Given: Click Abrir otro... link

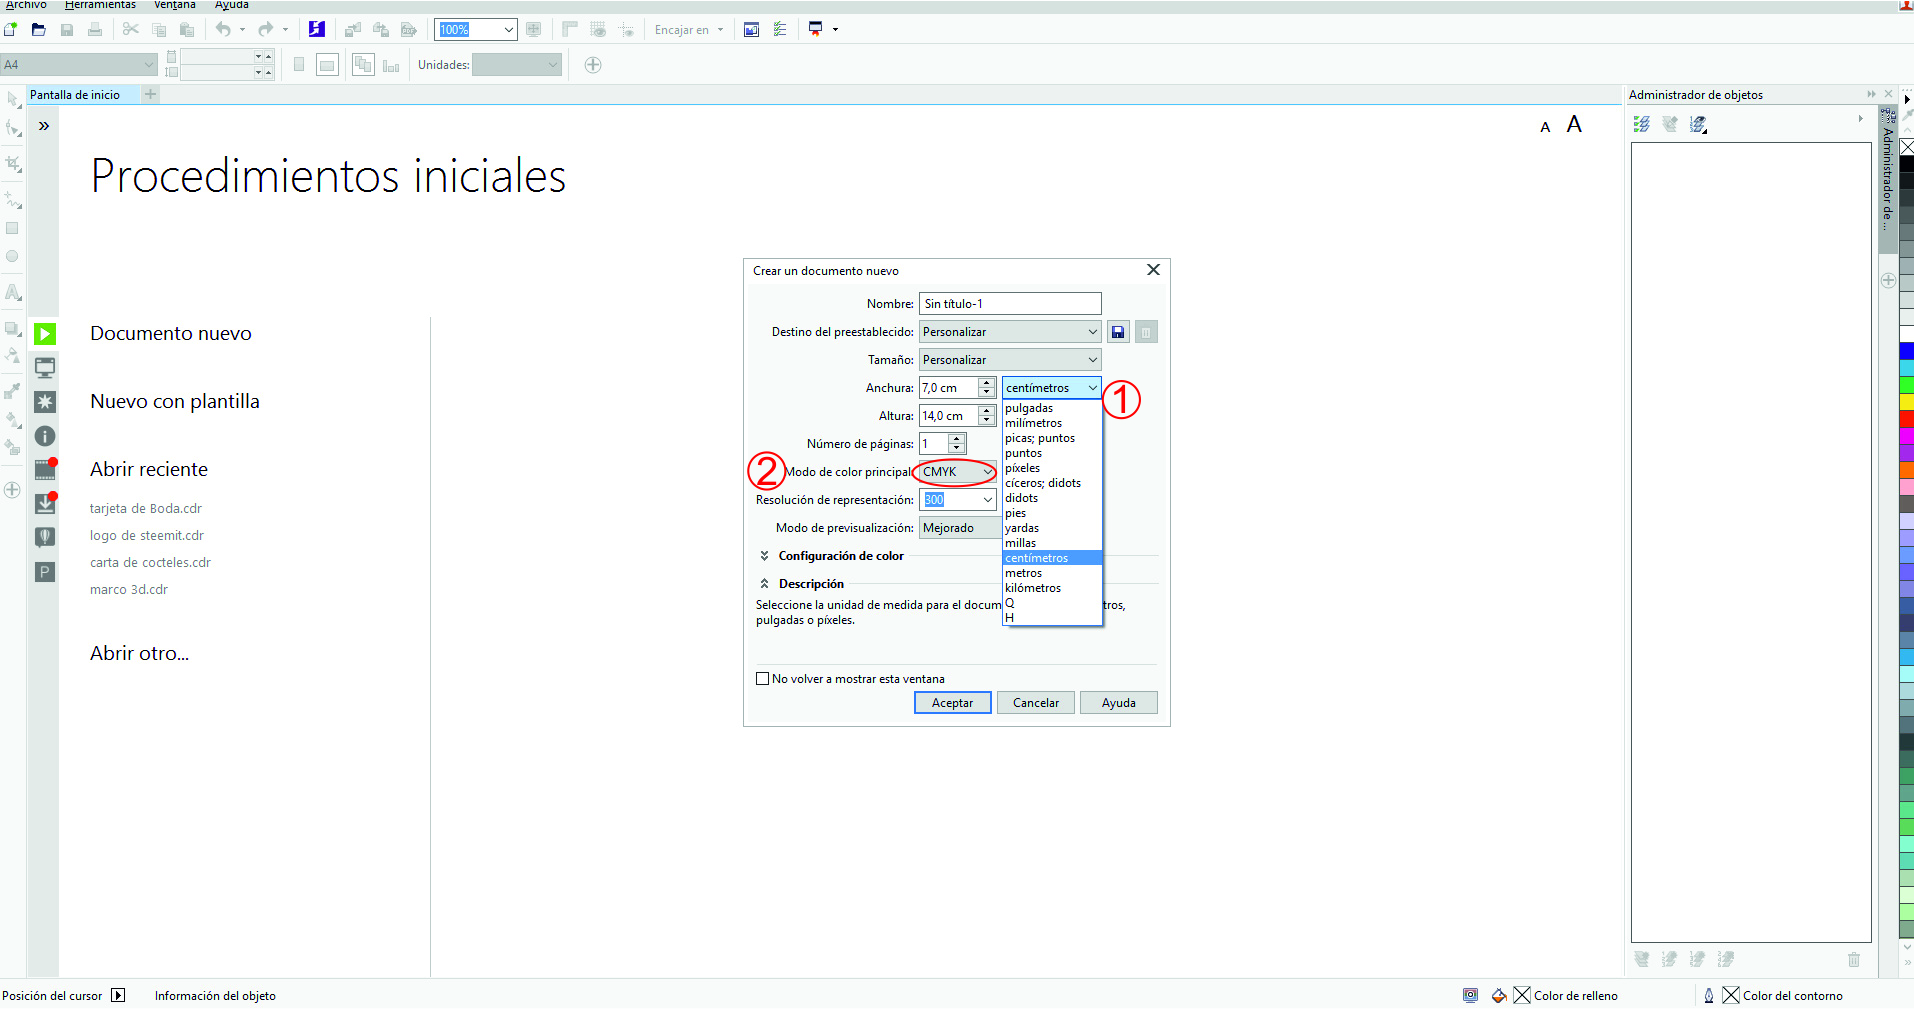Looking at the screenshot, I should (x=139, y=653).
